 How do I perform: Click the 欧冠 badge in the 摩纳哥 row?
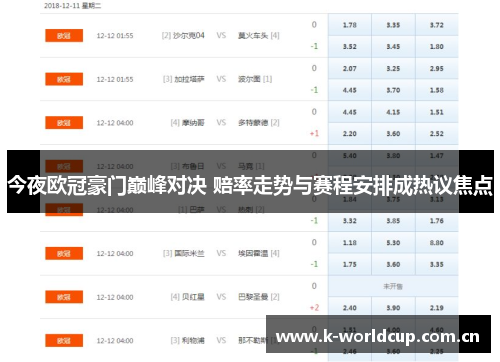(64, 123)
